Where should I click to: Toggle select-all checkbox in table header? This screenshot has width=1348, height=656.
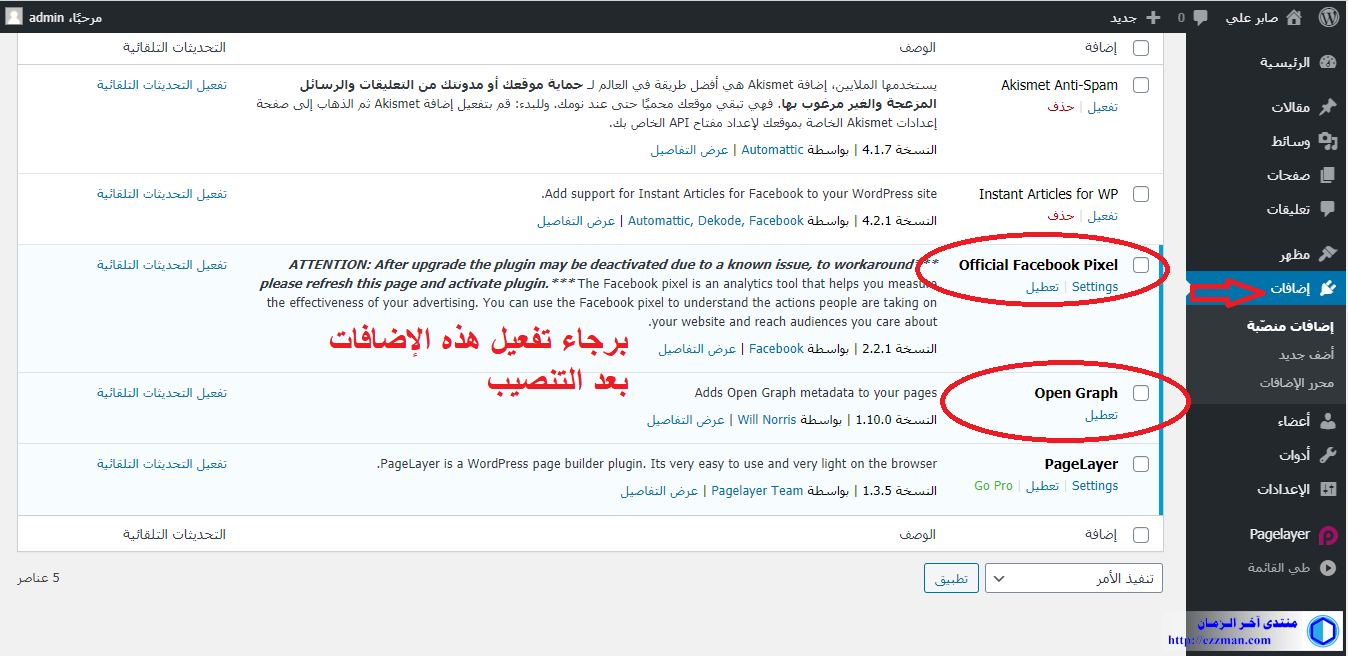tap(1141, 48)
